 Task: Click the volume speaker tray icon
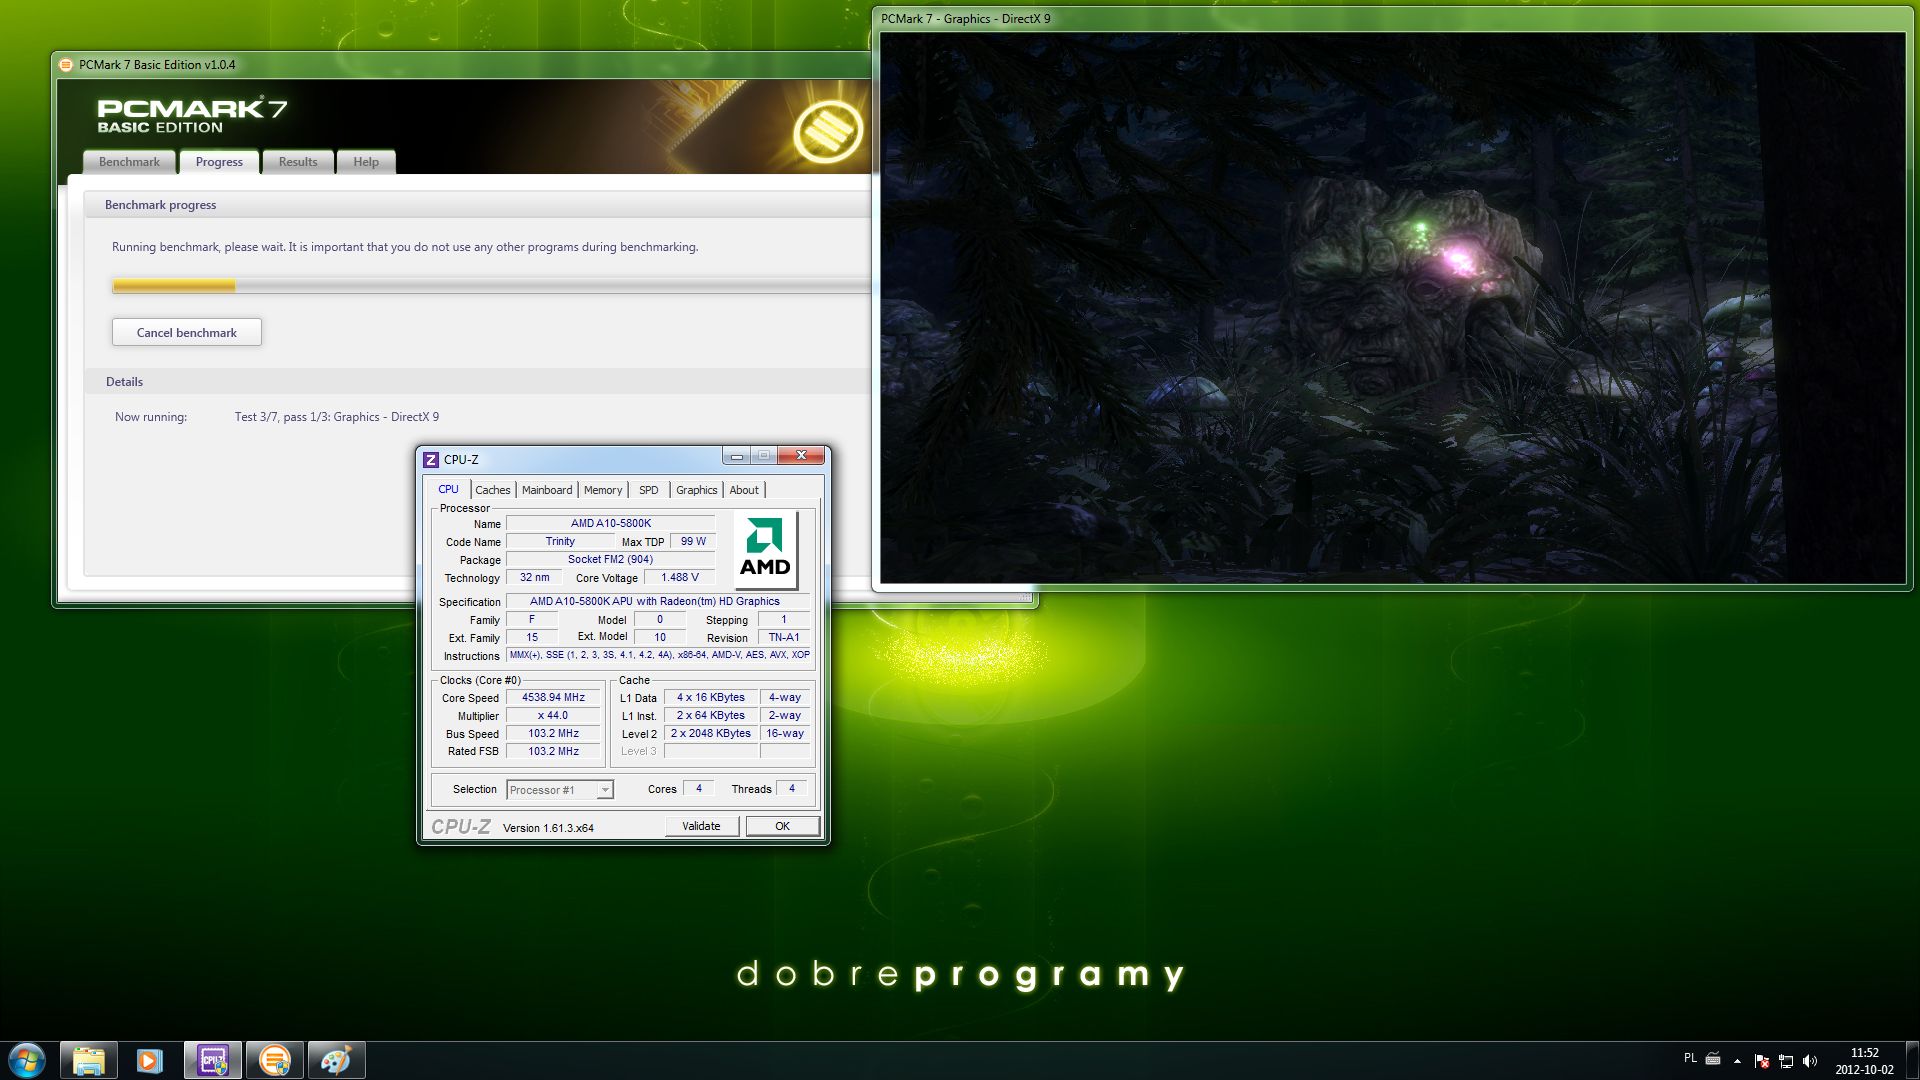pos(1809,1061)
